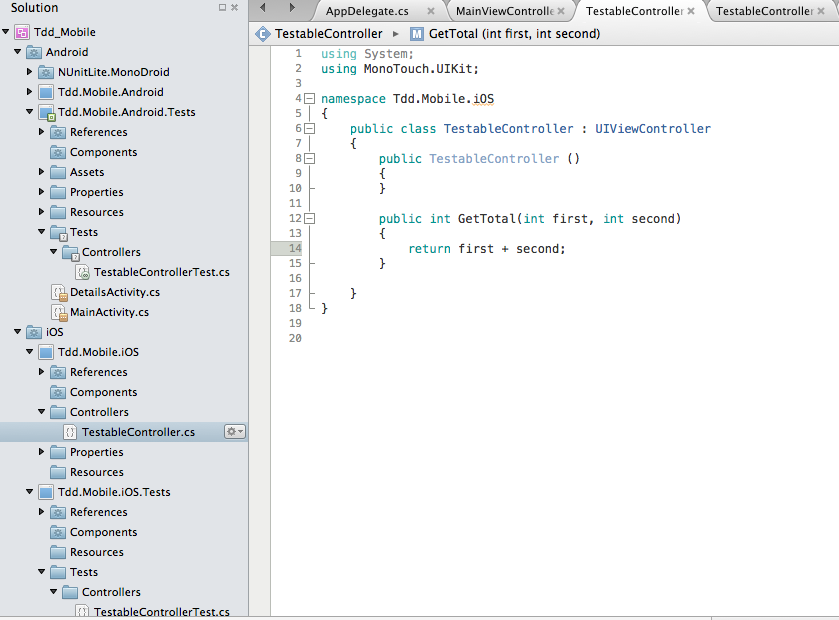The width and height of the screenshot is (839, 620).
Task: Click the DetailsActivity.cs file icon
Action: (59, 293)
